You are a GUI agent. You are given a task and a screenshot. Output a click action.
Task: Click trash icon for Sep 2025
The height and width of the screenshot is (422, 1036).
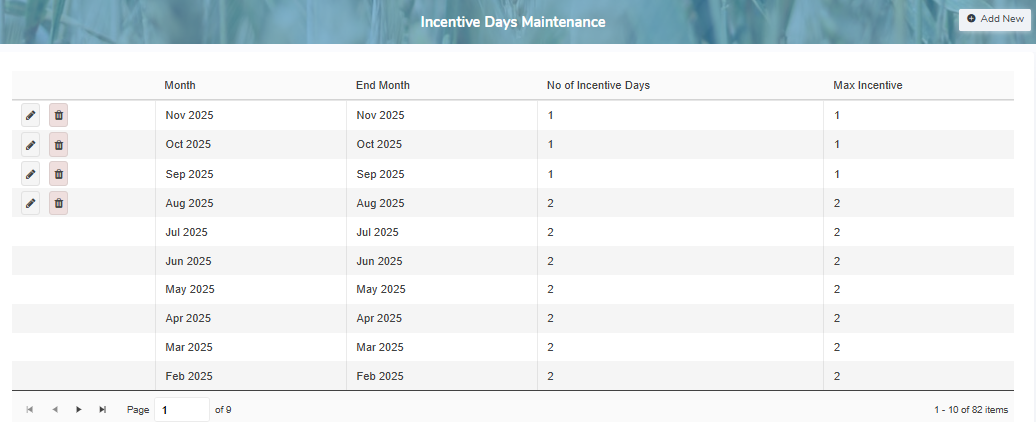[x=59, y=174]
